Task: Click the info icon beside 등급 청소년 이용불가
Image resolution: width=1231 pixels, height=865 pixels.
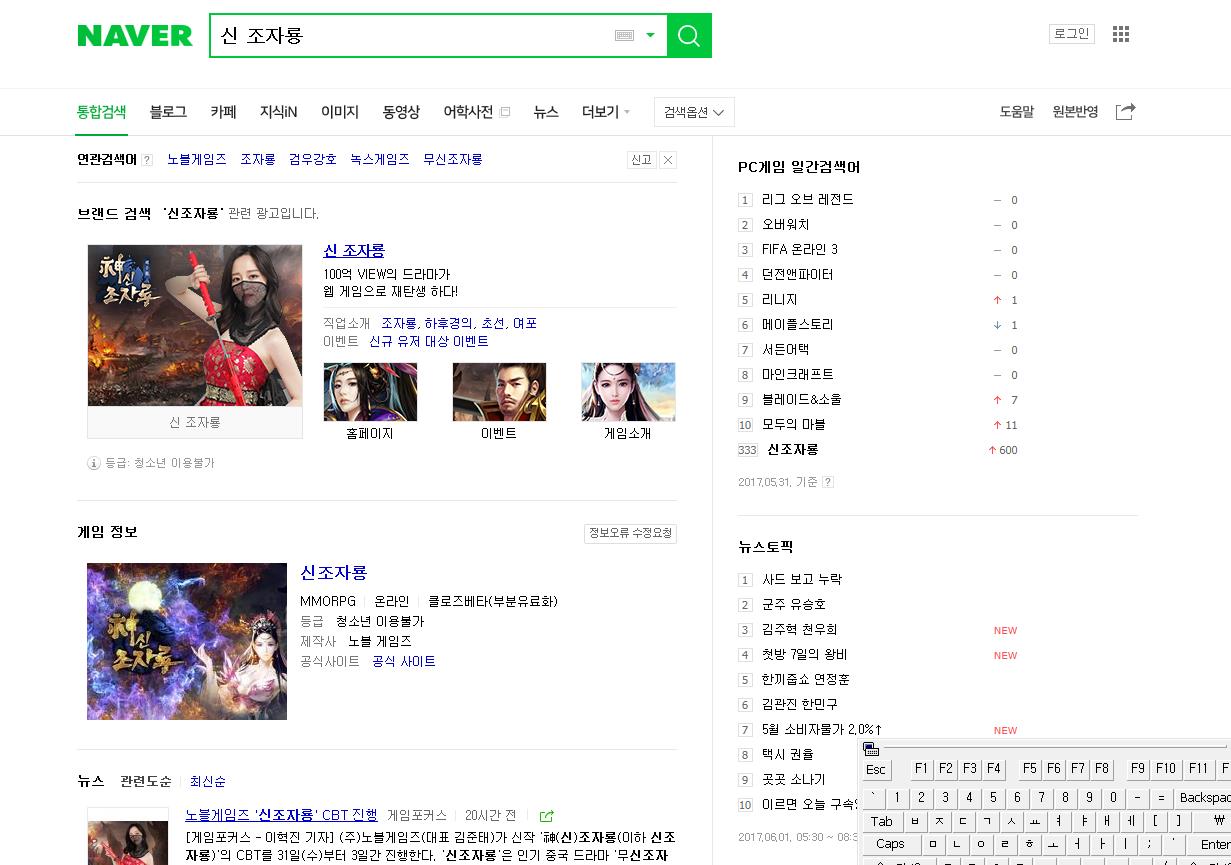Action: point(94,463)
